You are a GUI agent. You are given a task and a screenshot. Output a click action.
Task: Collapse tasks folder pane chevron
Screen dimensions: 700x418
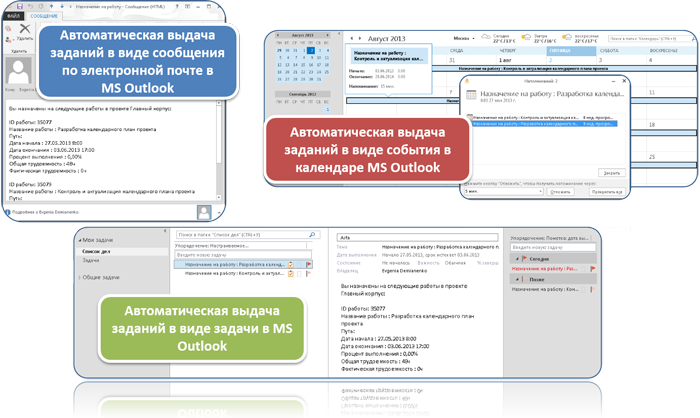click(165, 231)
